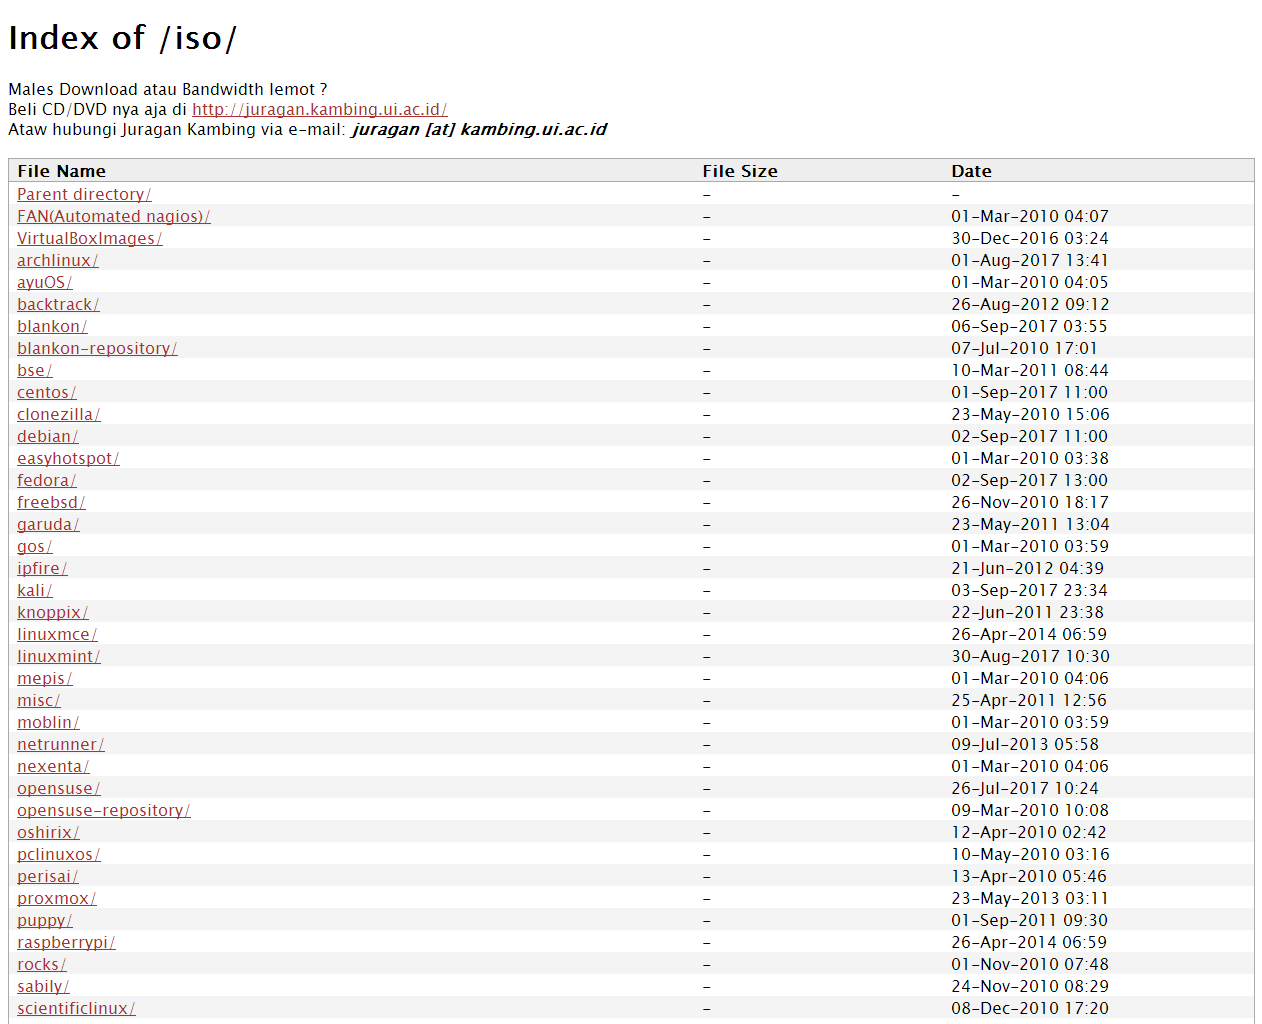
Task: Open the opensuse/ directory link
Action: tap(58, 788)
